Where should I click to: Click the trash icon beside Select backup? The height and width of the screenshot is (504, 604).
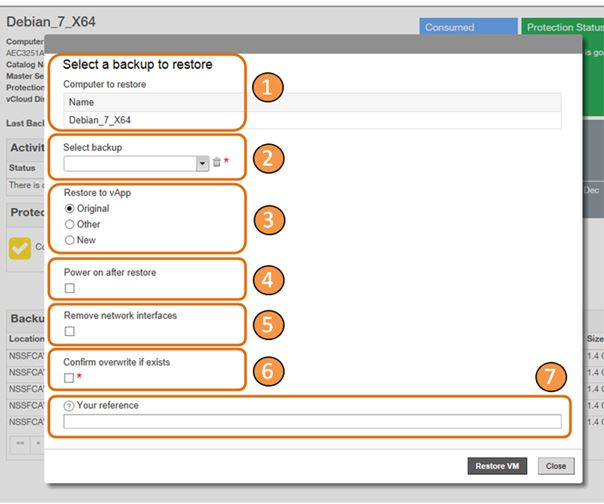[x=217, y=162]
